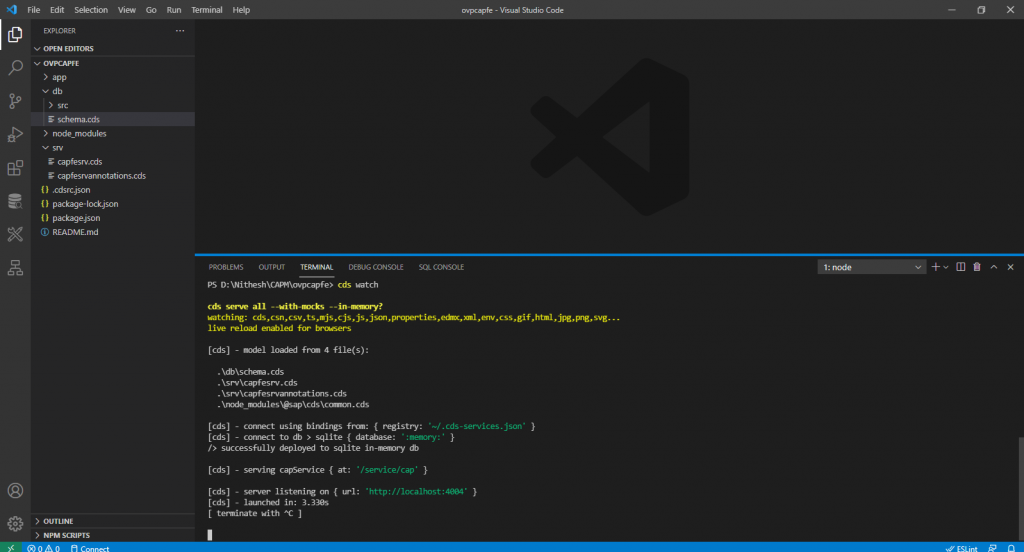Open the Accounts icon

tap(15, 491)
